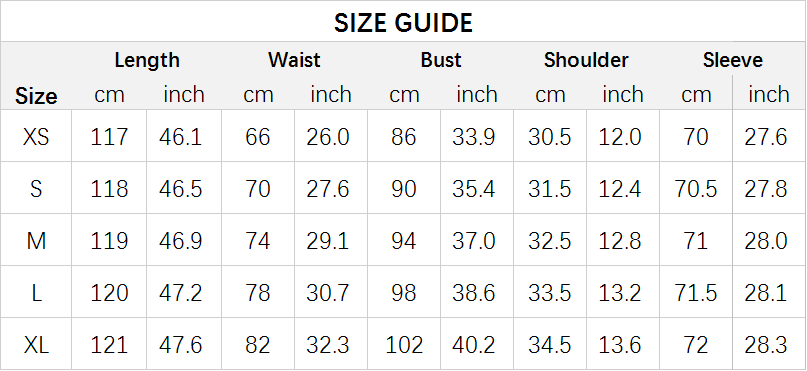Click the M size row label
This screenshot has height=371, width=807.
36,241
